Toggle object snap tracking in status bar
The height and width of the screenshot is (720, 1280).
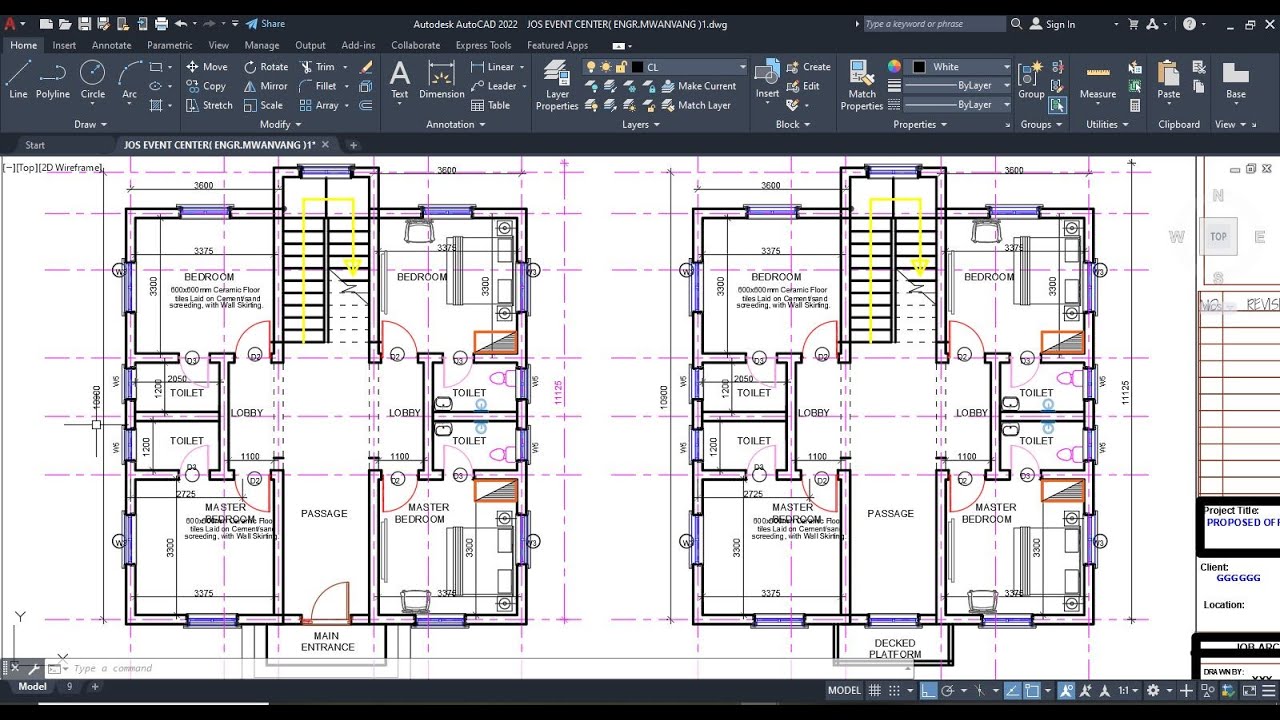click(x=1011, y=690)
